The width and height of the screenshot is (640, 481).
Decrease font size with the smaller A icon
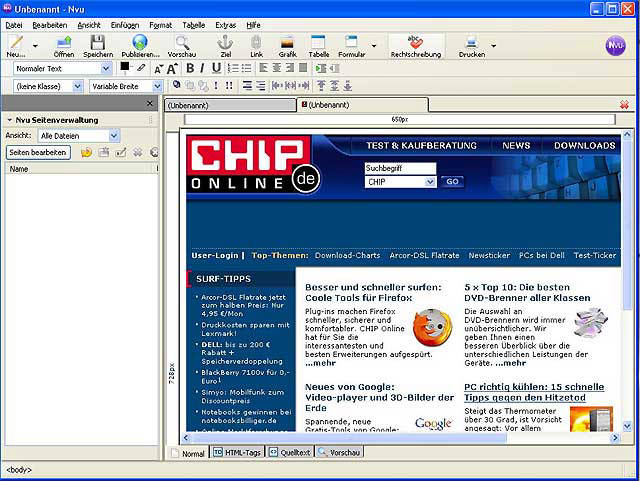point(158,69)
